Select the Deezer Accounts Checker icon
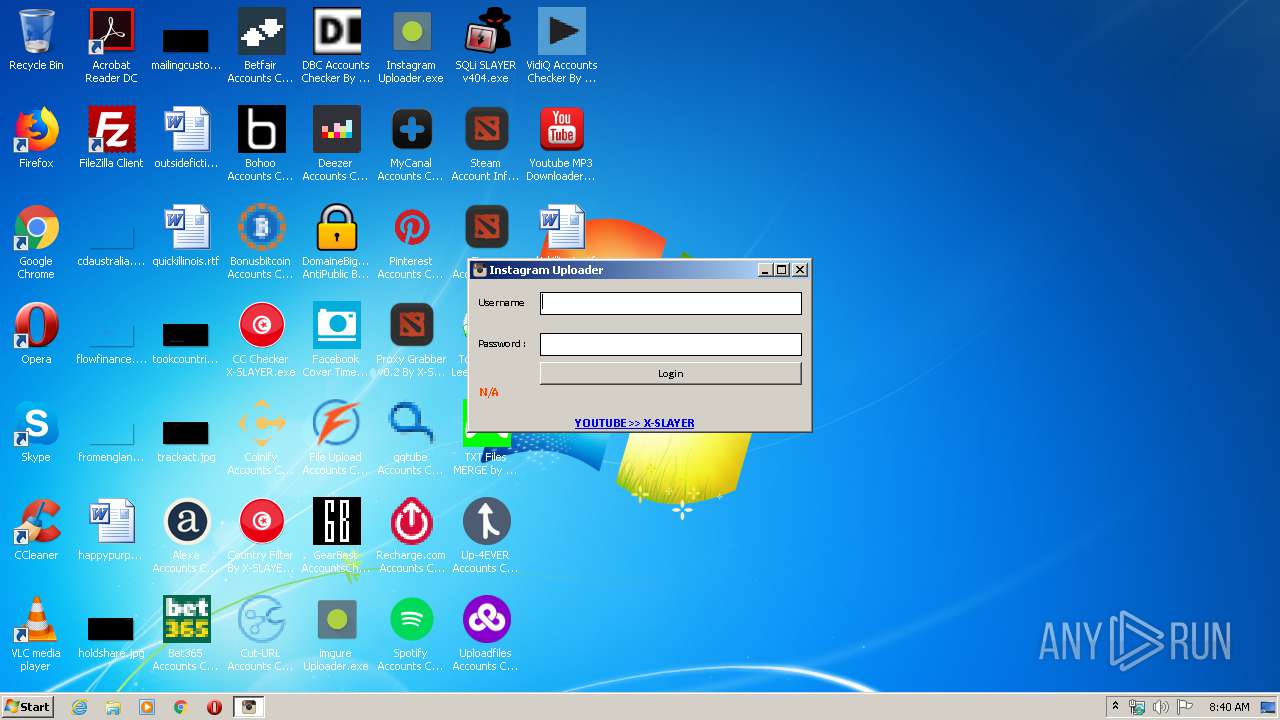 pyautogui.click(x=336, y=143)
